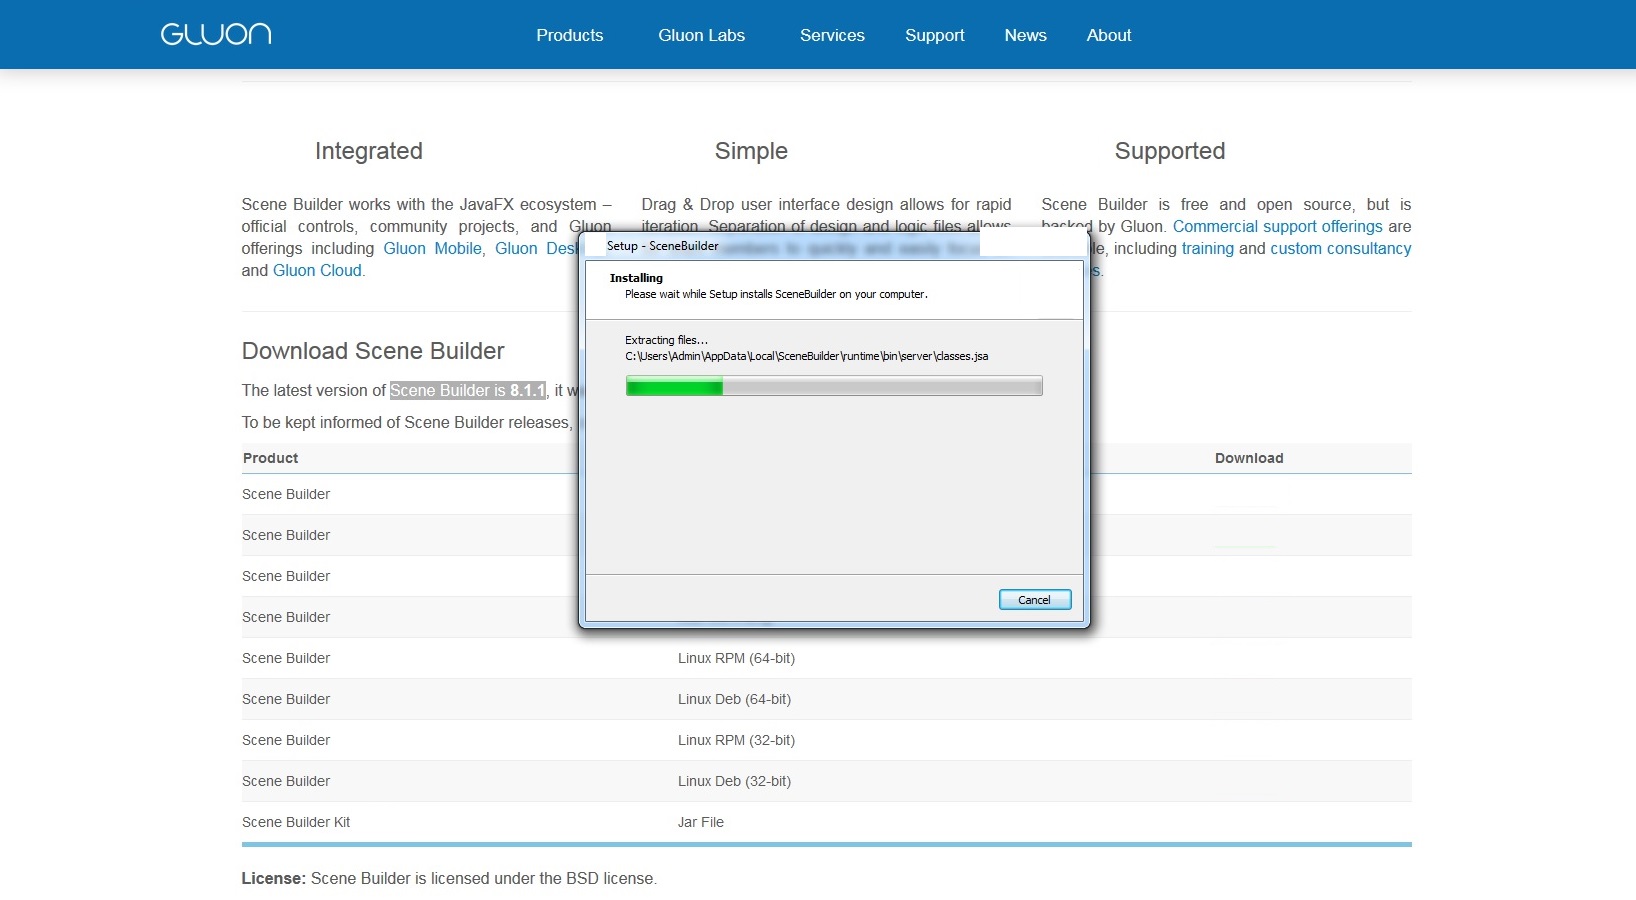Click the License BSD text line

tap(449, 878)
